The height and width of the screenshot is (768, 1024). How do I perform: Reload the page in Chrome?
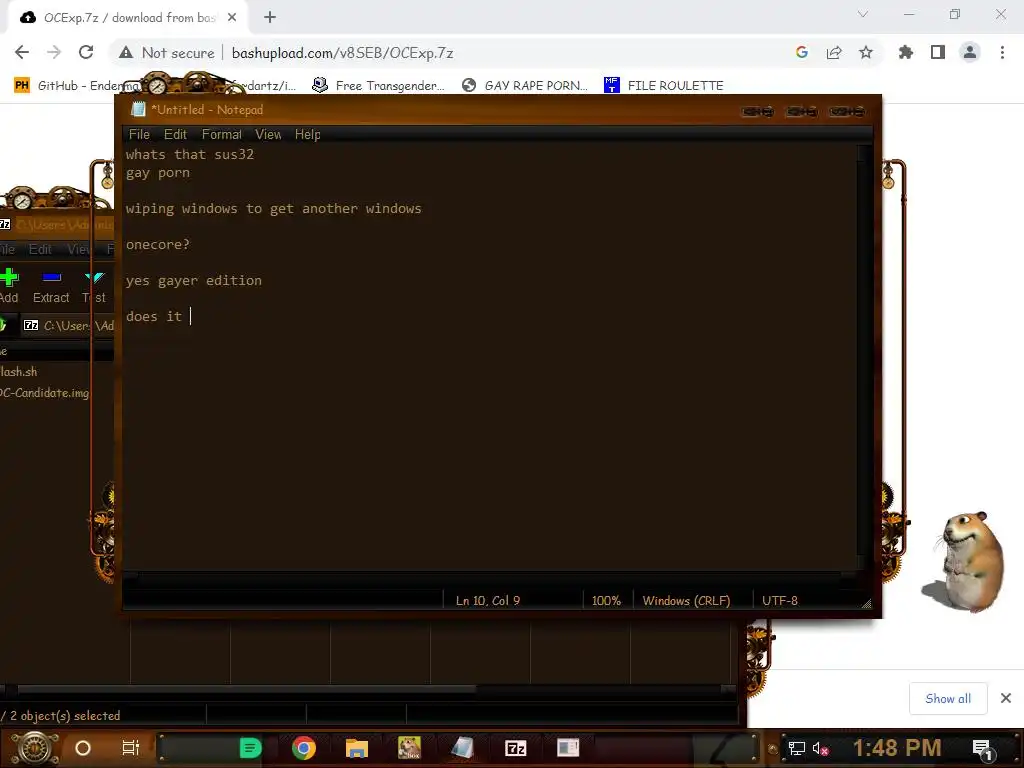86,52
